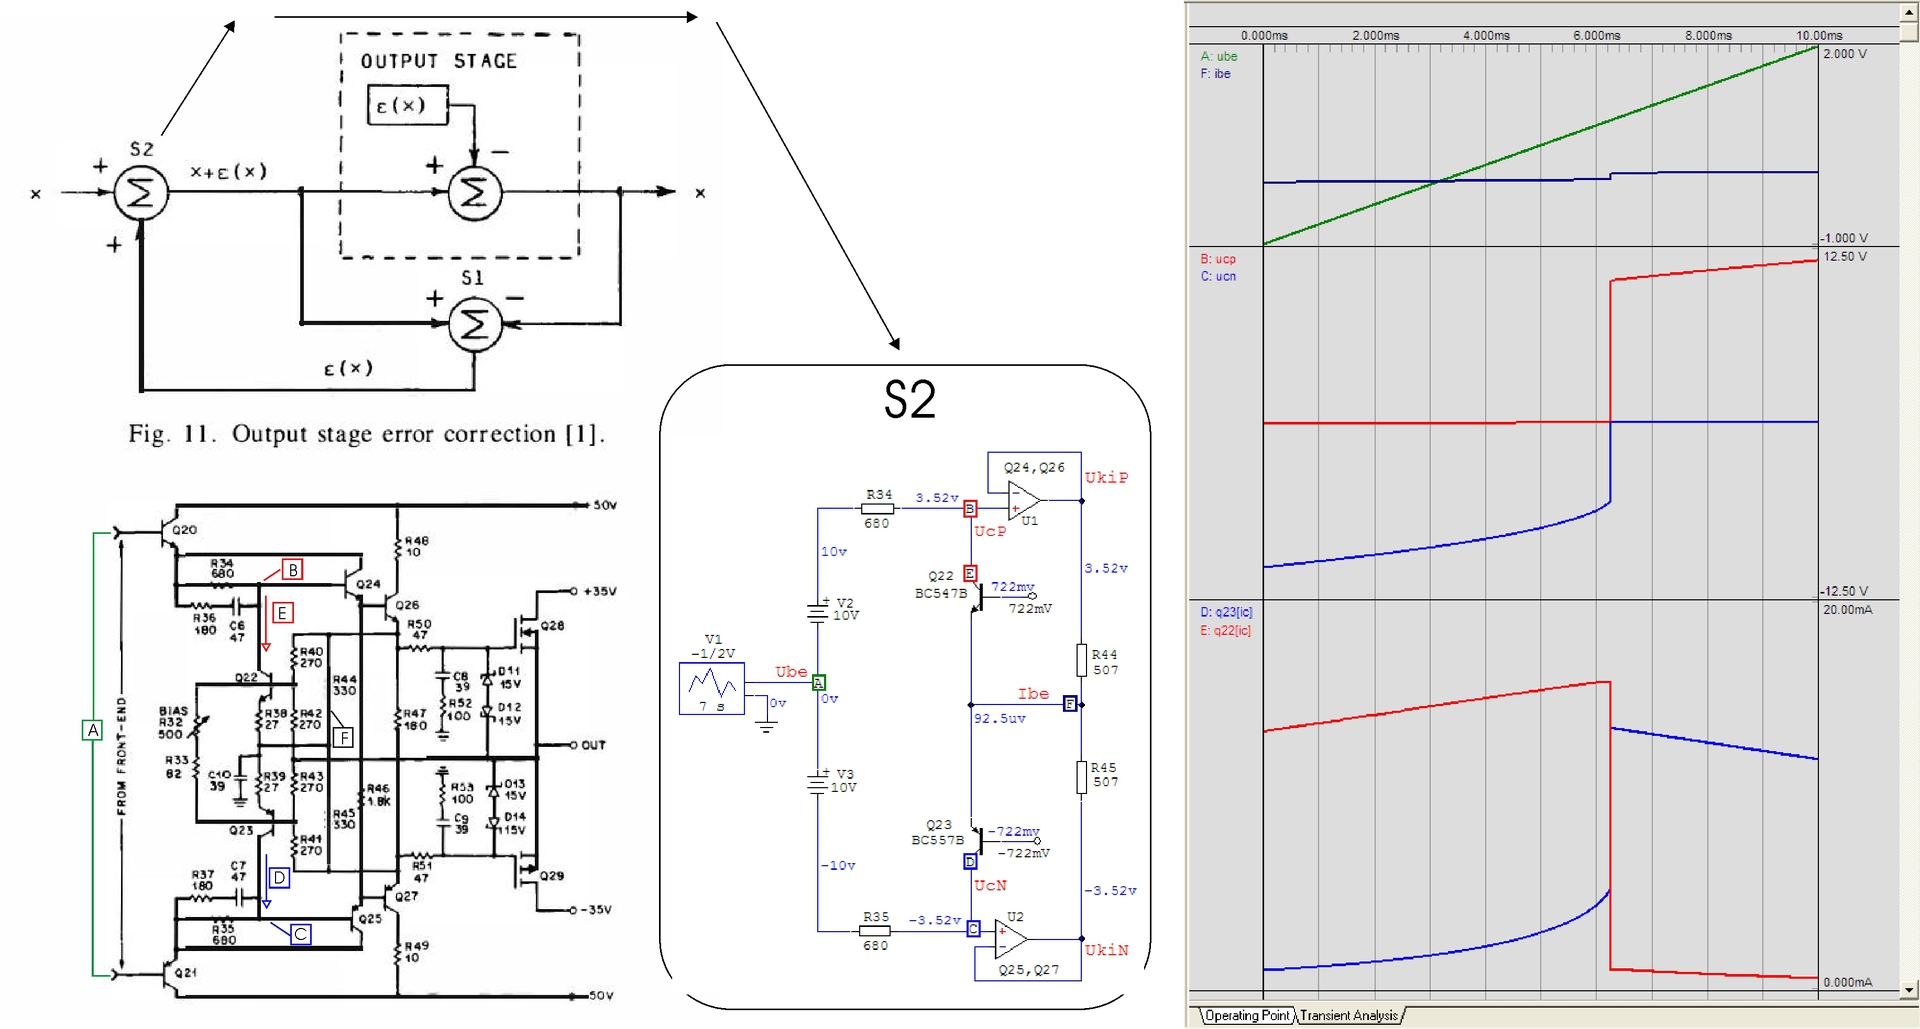This screenshot has width=1920, height=1029.
Task: Click the -1.000 V axis value
Action: (x=1844, y=238)
